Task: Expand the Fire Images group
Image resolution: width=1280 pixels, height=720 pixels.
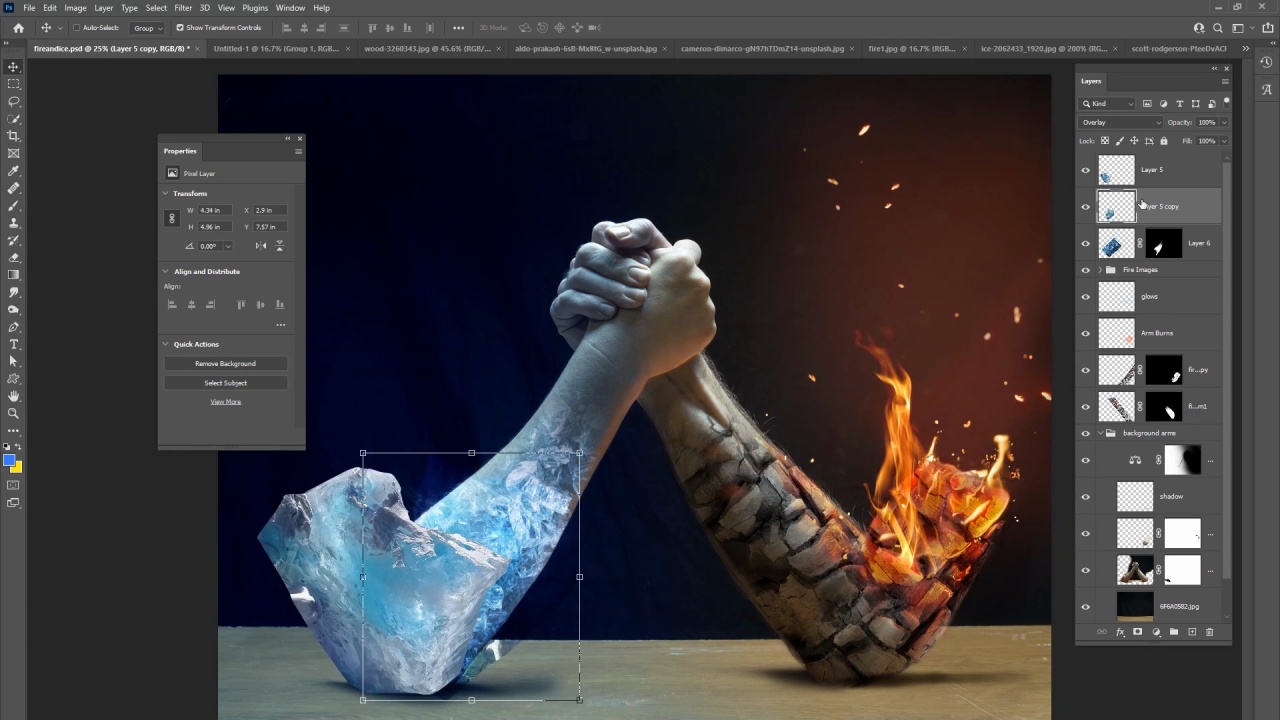Action: [1100, 270]
